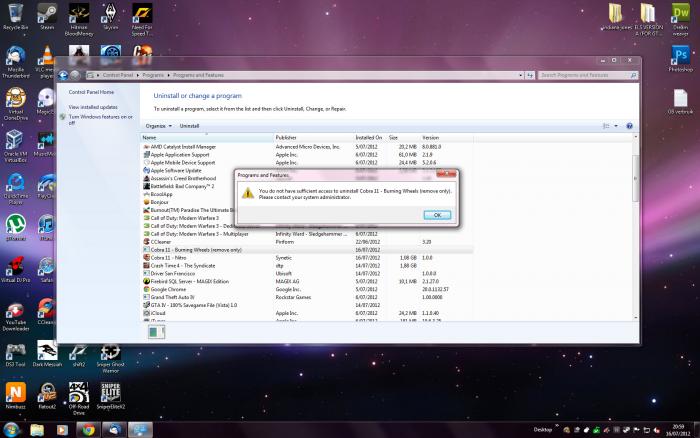This screenshot has width=700, height=438.
Task: Click the taskbar clock showing 20:59
Action: pos(678,430)
